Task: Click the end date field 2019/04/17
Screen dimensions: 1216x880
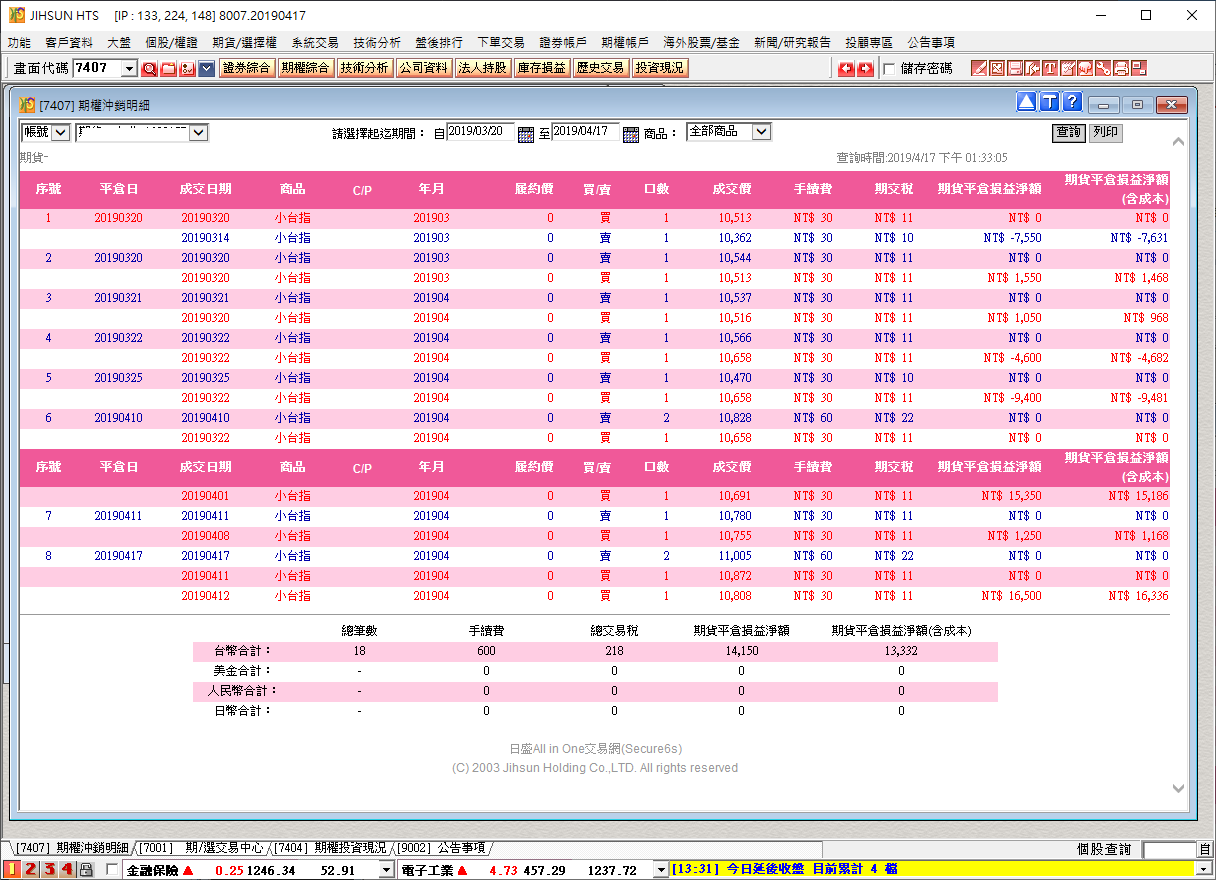Action: point(585,132)
